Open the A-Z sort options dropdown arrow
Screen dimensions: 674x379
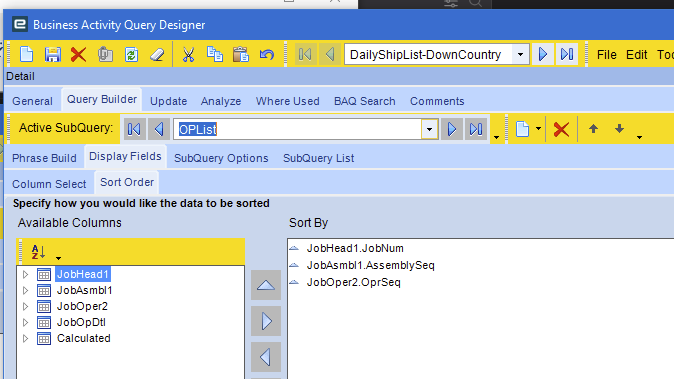tap(58, 258)
